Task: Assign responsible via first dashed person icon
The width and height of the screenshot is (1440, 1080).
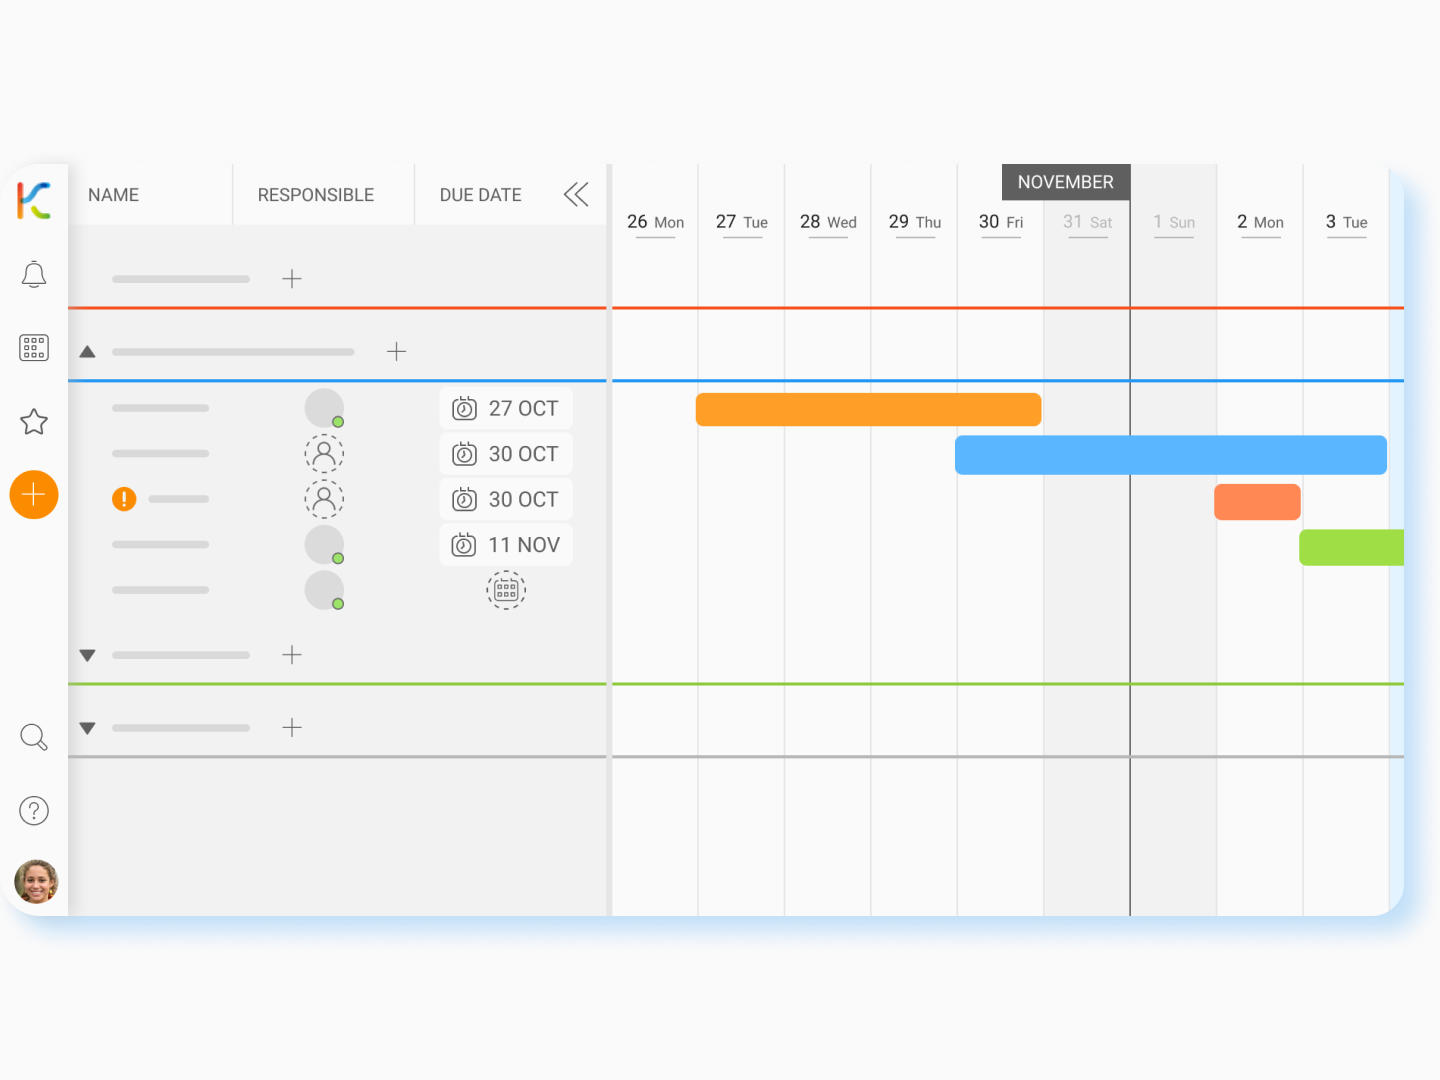Action: pyautogui.click(x=324, y=454)
